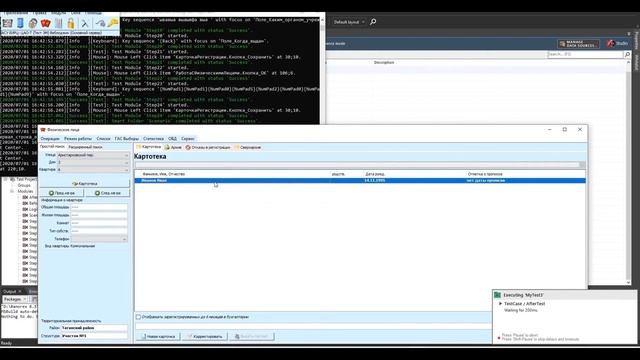The width and height of the screenshot is (640, 360).
Task: Click the Физические лица window title icon
Action: [43, 129]
